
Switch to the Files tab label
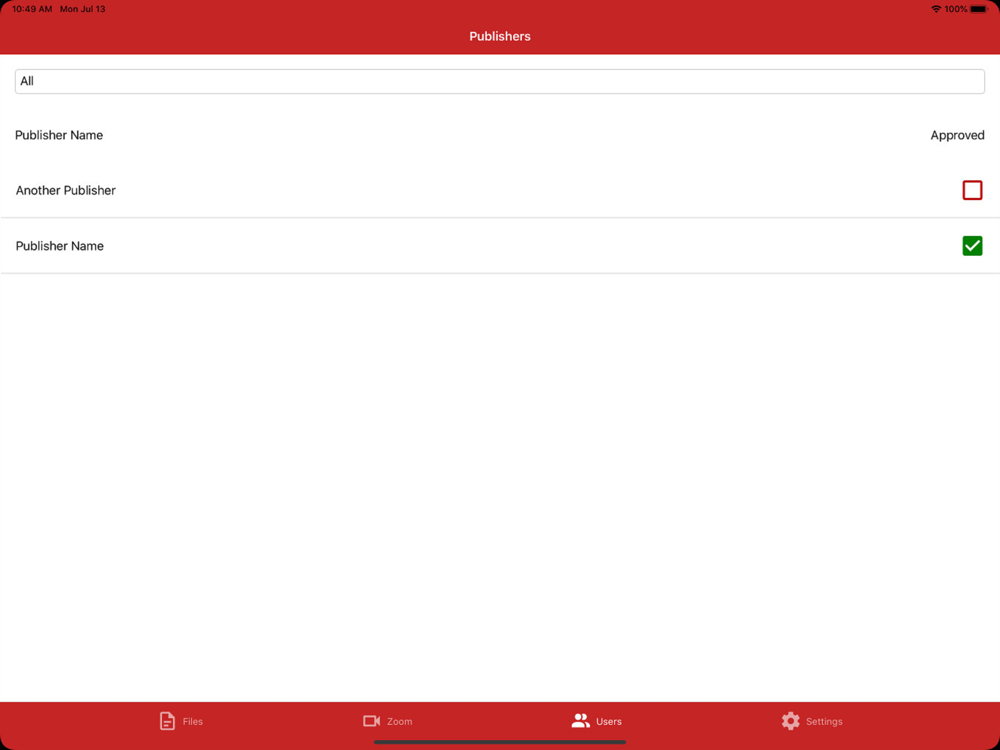[x=193, y=721]
